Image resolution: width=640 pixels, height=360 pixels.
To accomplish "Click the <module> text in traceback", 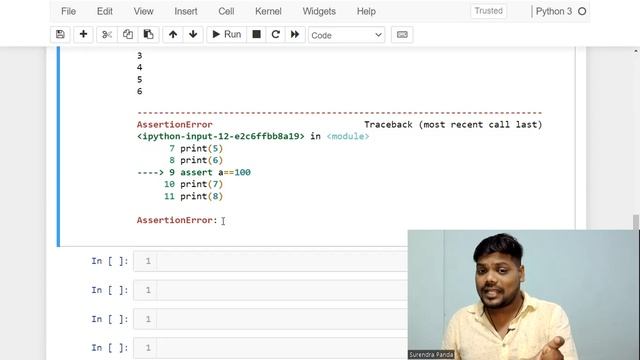I will (x=348, y=136).
